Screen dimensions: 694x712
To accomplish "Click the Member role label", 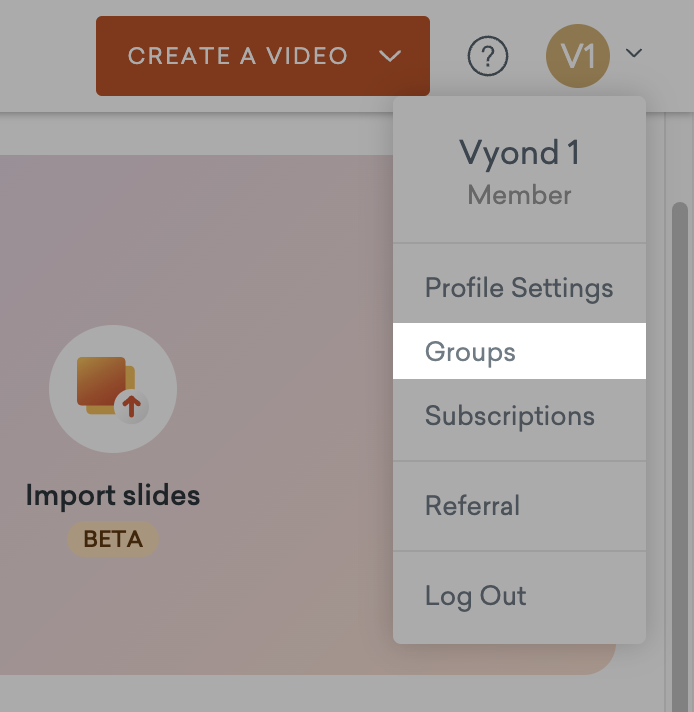I will tap(518, 195).
